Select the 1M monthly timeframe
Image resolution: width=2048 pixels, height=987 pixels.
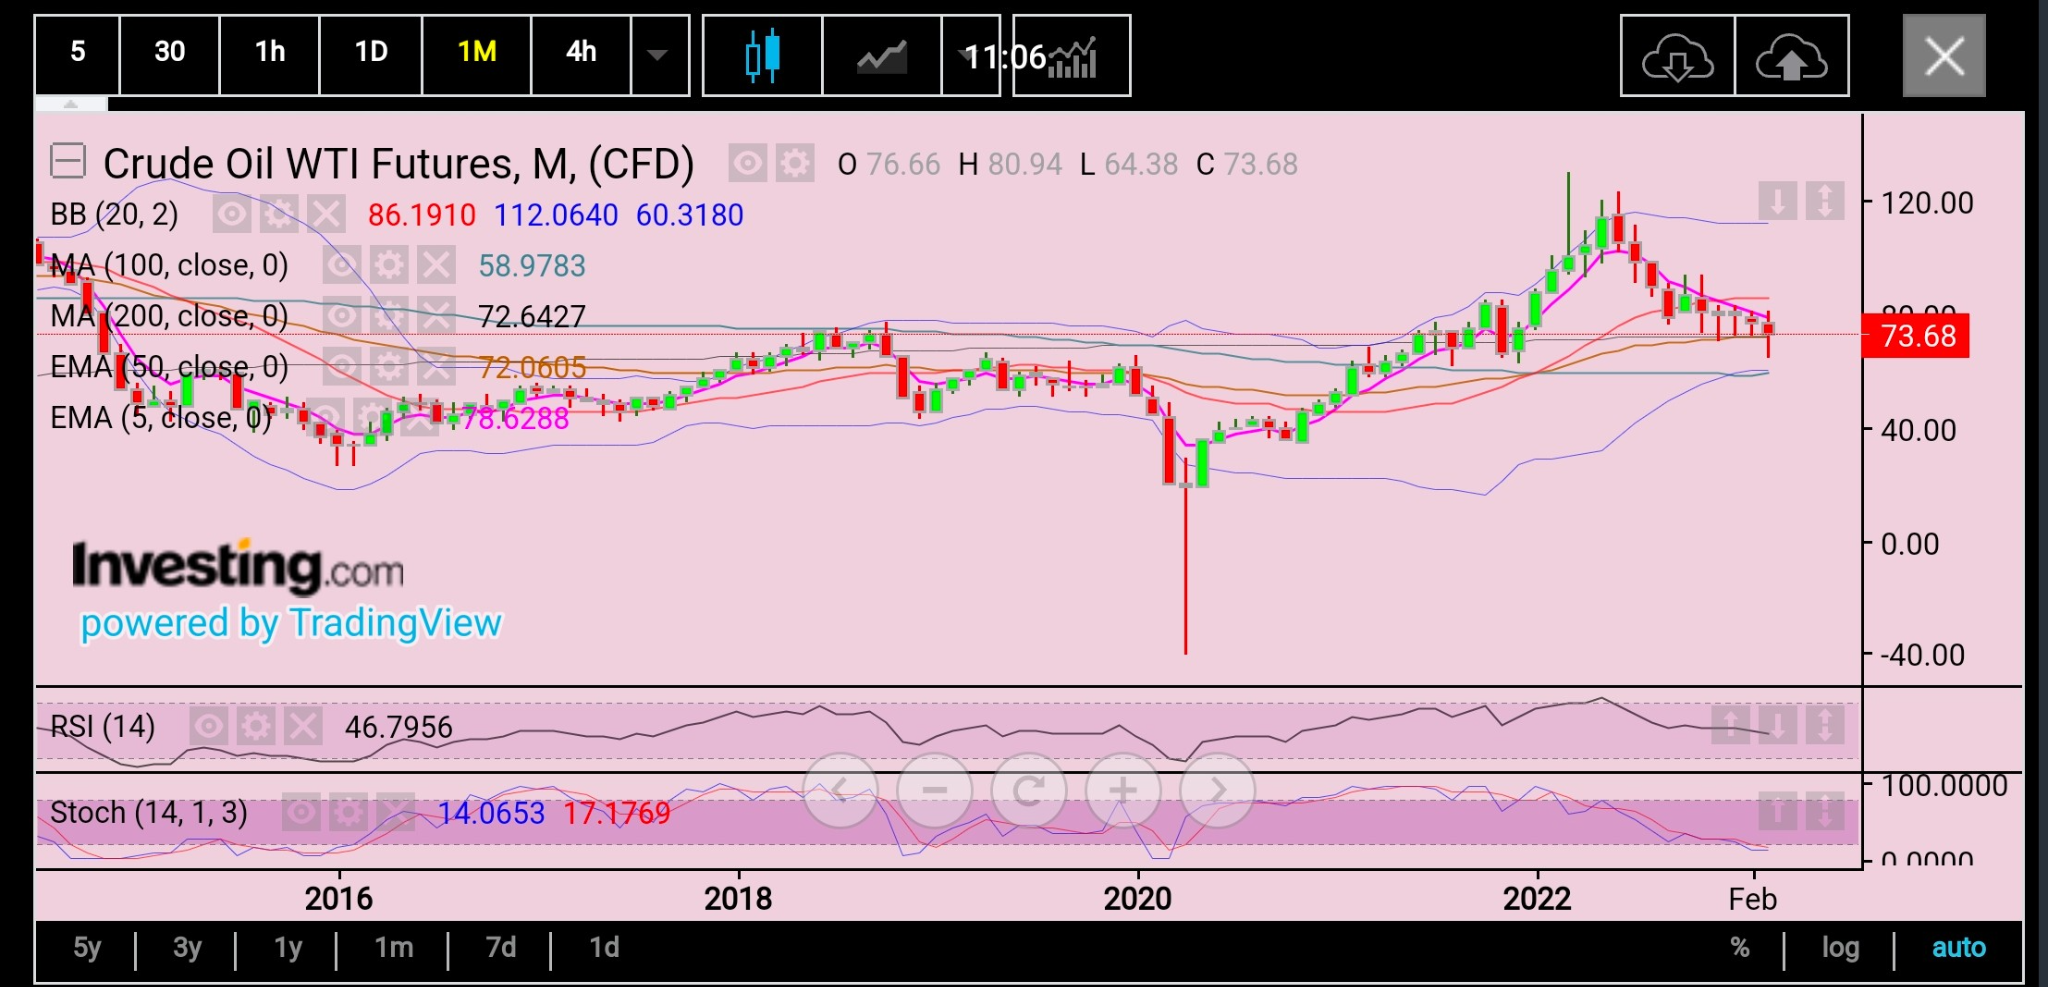pyautogui.click(x=477, y=54)
